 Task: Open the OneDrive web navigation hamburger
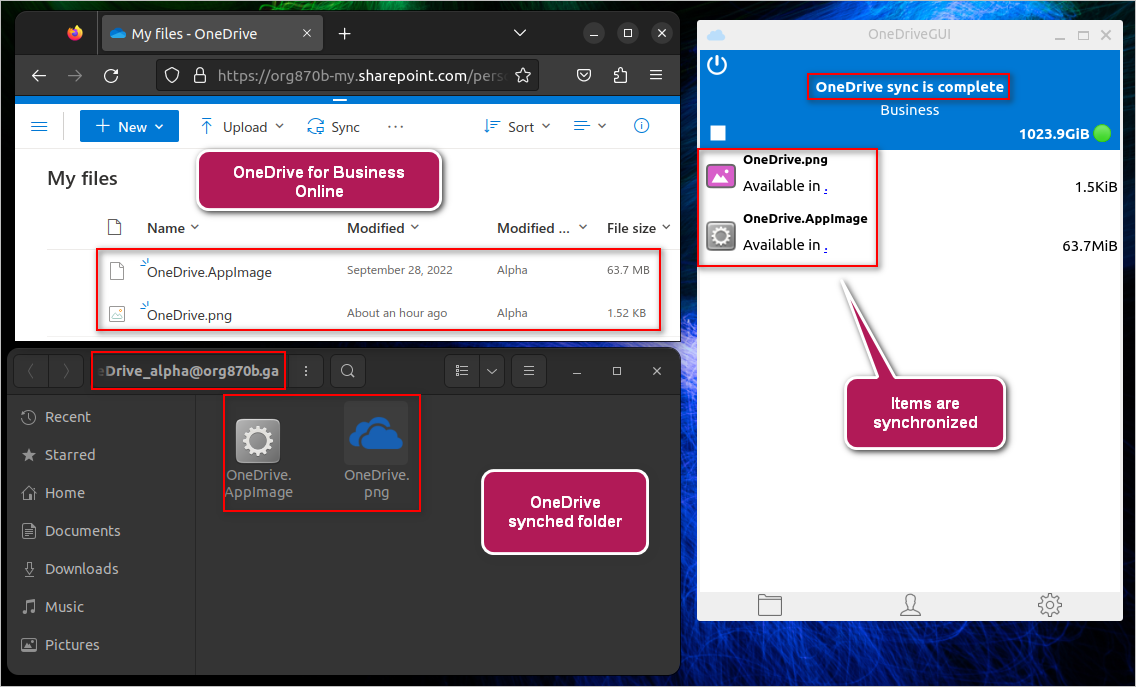39,127
